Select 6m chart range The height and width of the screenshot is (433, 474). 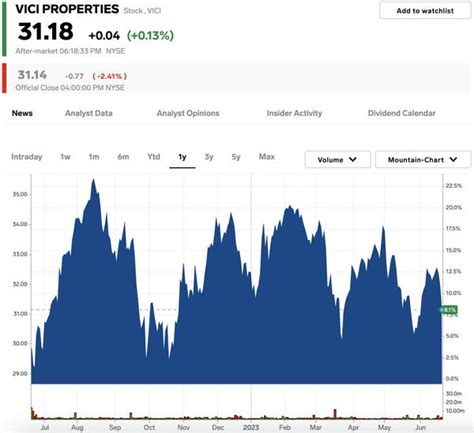pos(123,157)
